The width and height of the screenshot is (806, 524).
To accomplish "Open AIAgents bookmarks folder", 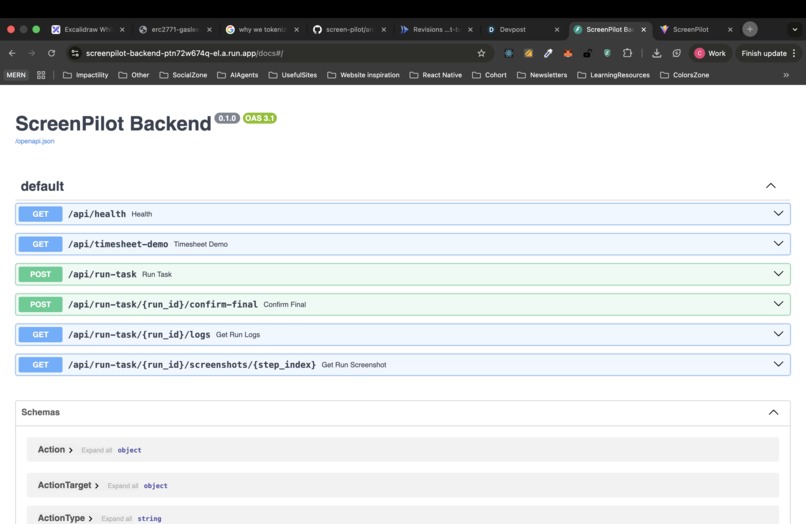I will [x=238, y=75].
